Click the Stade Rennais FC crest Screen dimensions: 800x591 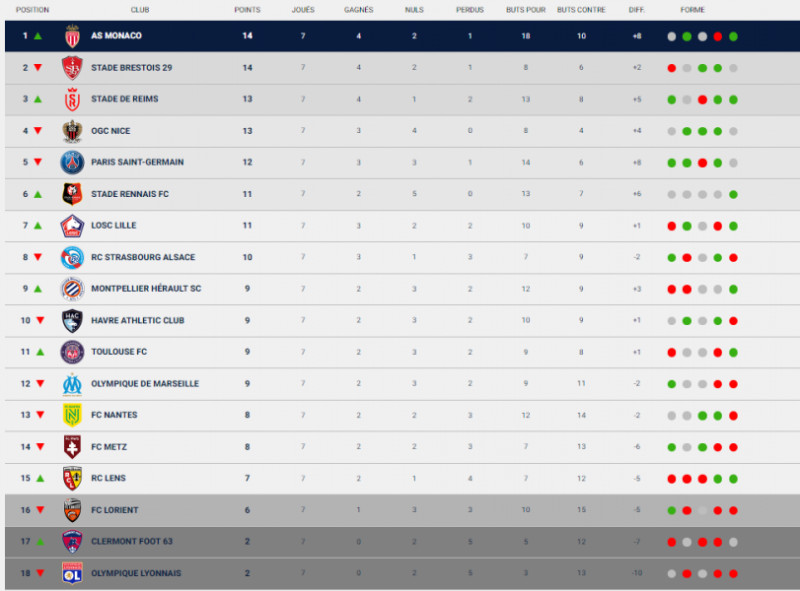(x=72, y=194)
